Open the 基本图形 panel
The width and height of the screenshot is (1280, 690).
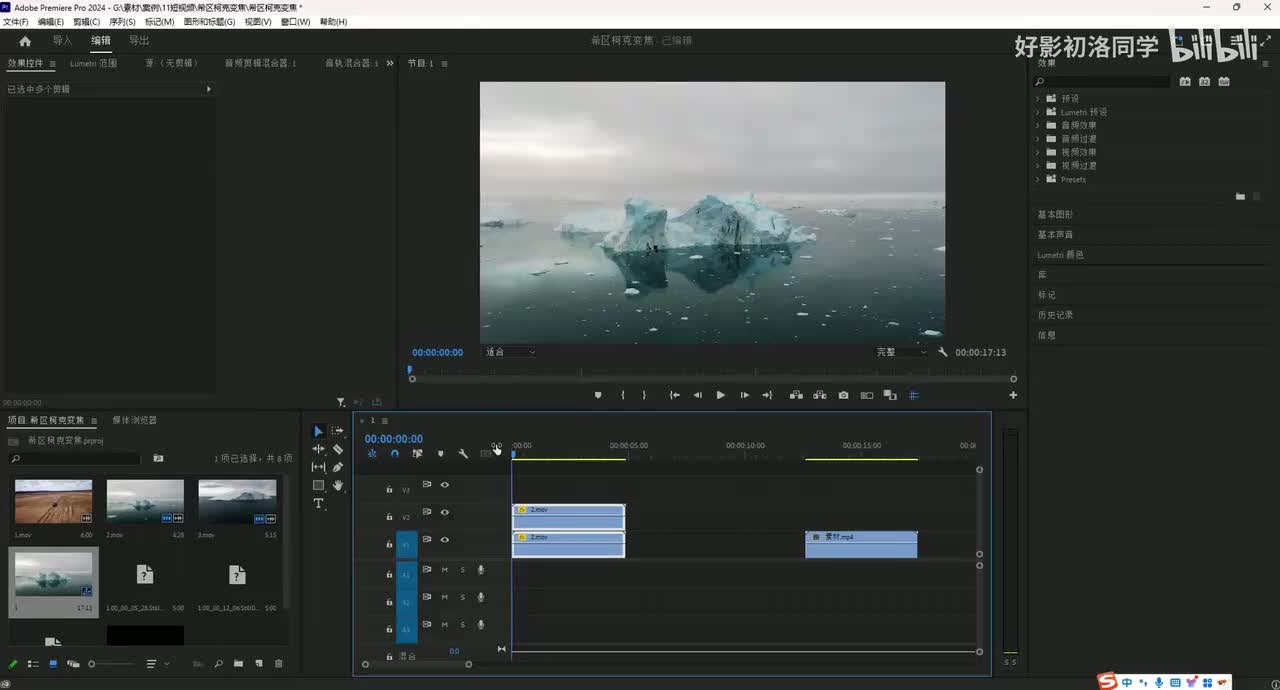[x=1055, y=215]
